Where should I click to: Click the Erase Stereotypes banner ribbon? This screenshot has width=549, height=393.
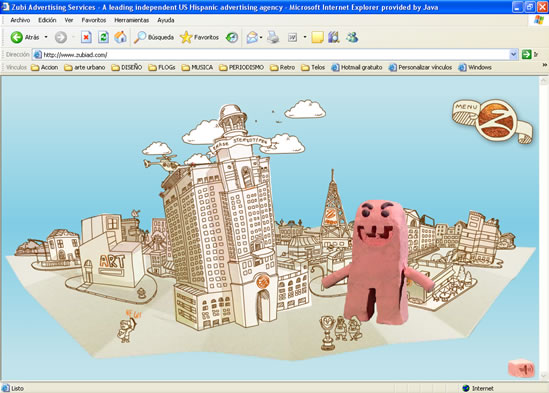(x=241, y=142)
